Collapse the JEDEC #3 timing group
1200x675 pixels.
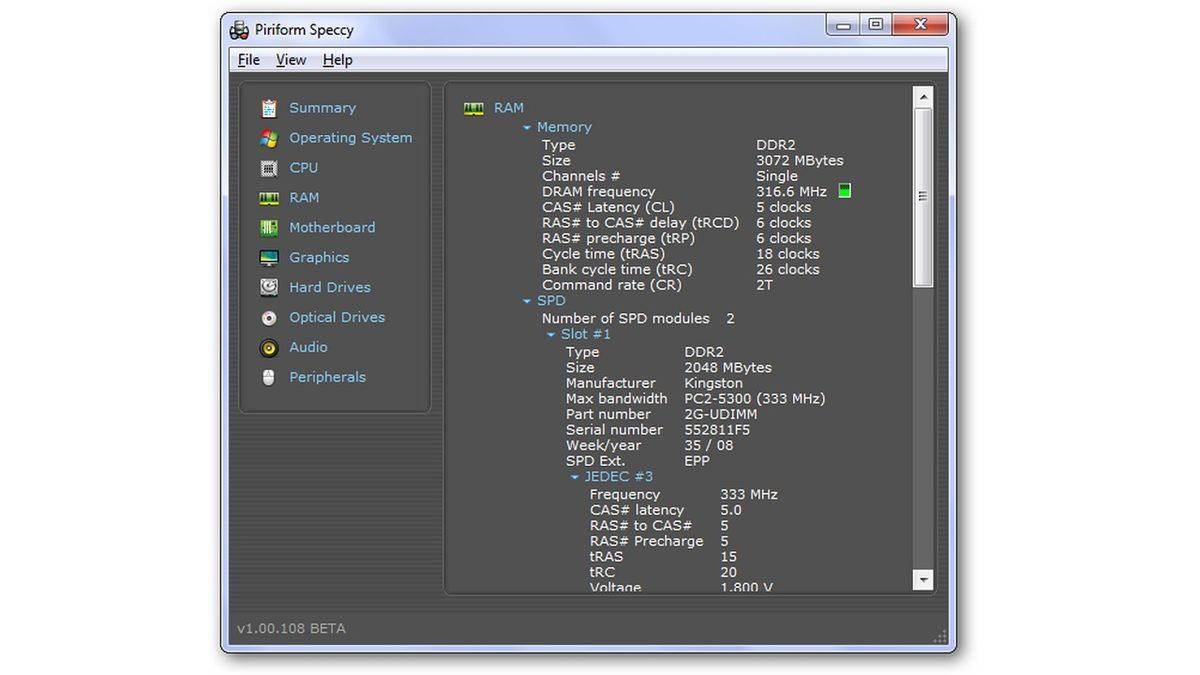pos(575,477)
